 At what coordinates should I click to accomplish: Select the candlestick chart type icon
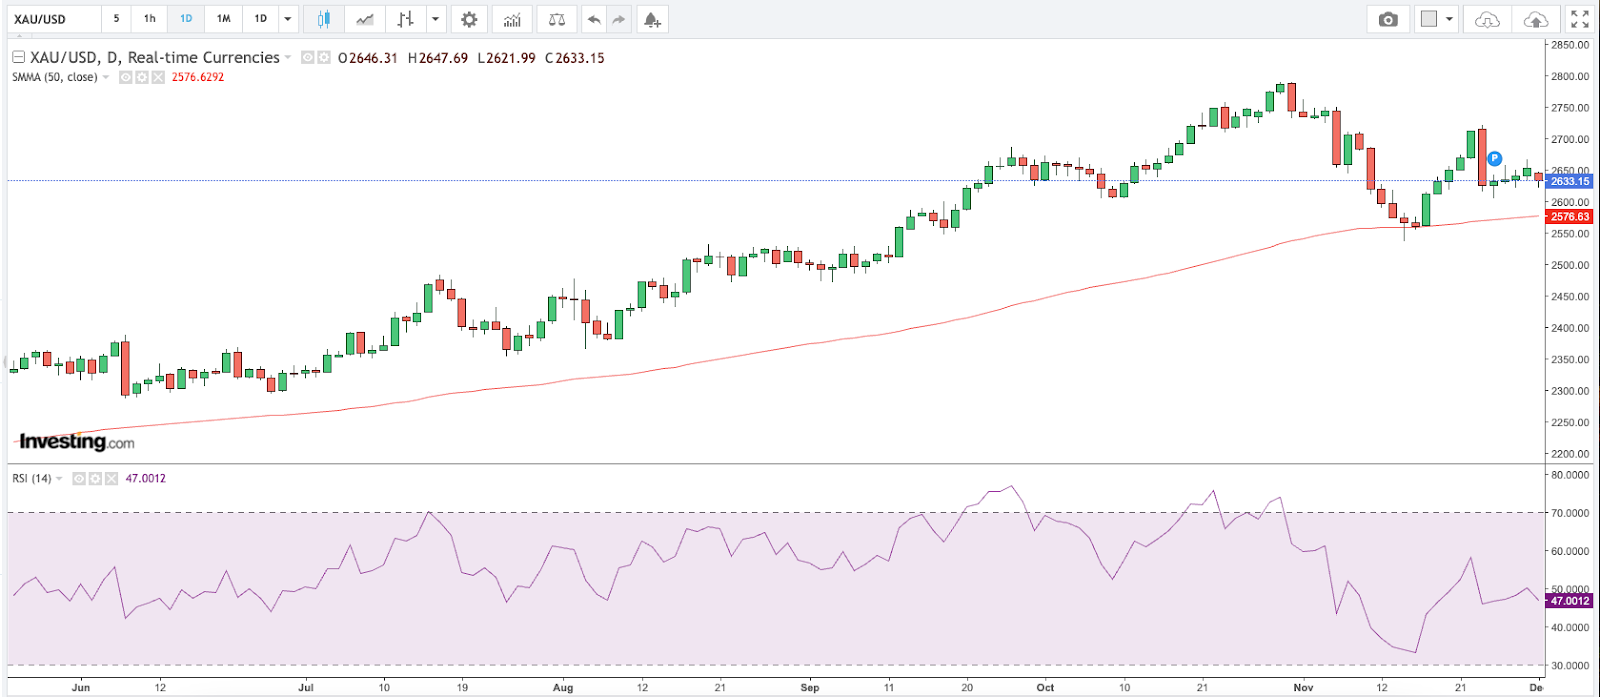[323, 19]
